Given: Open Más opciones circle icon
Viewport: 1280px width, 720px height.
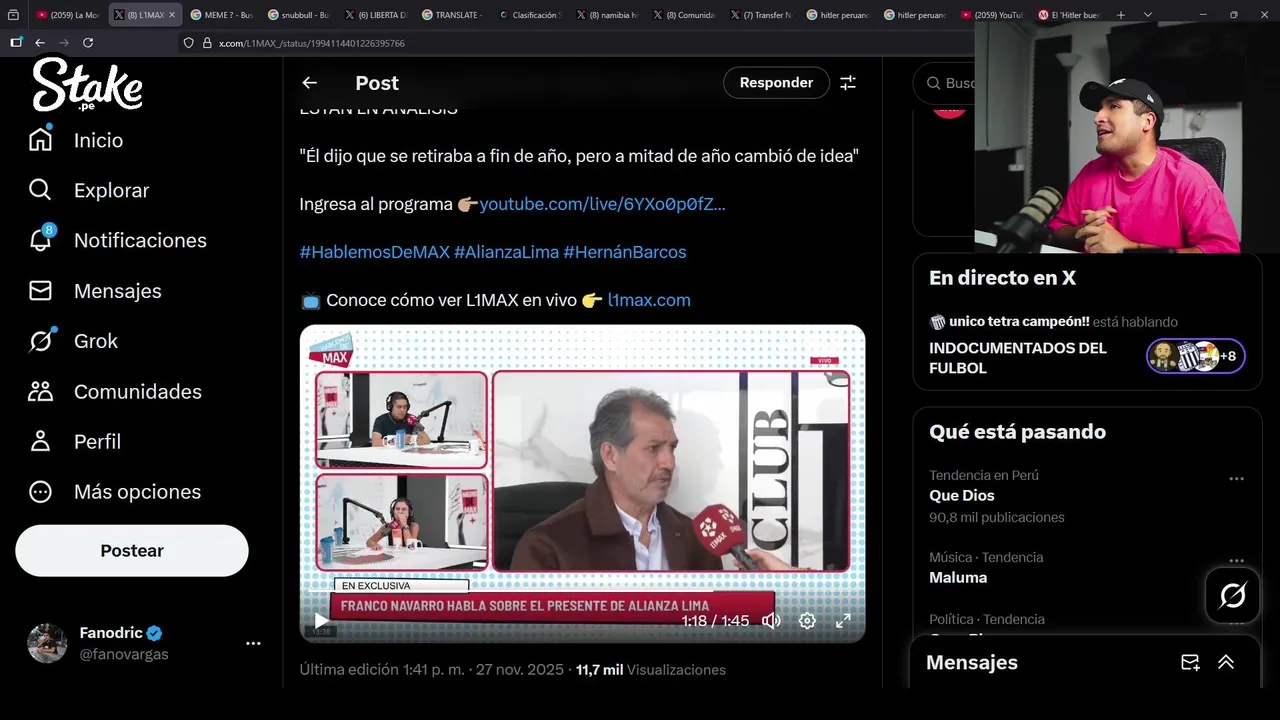Looking at the screenshot, I should (40, 492).
